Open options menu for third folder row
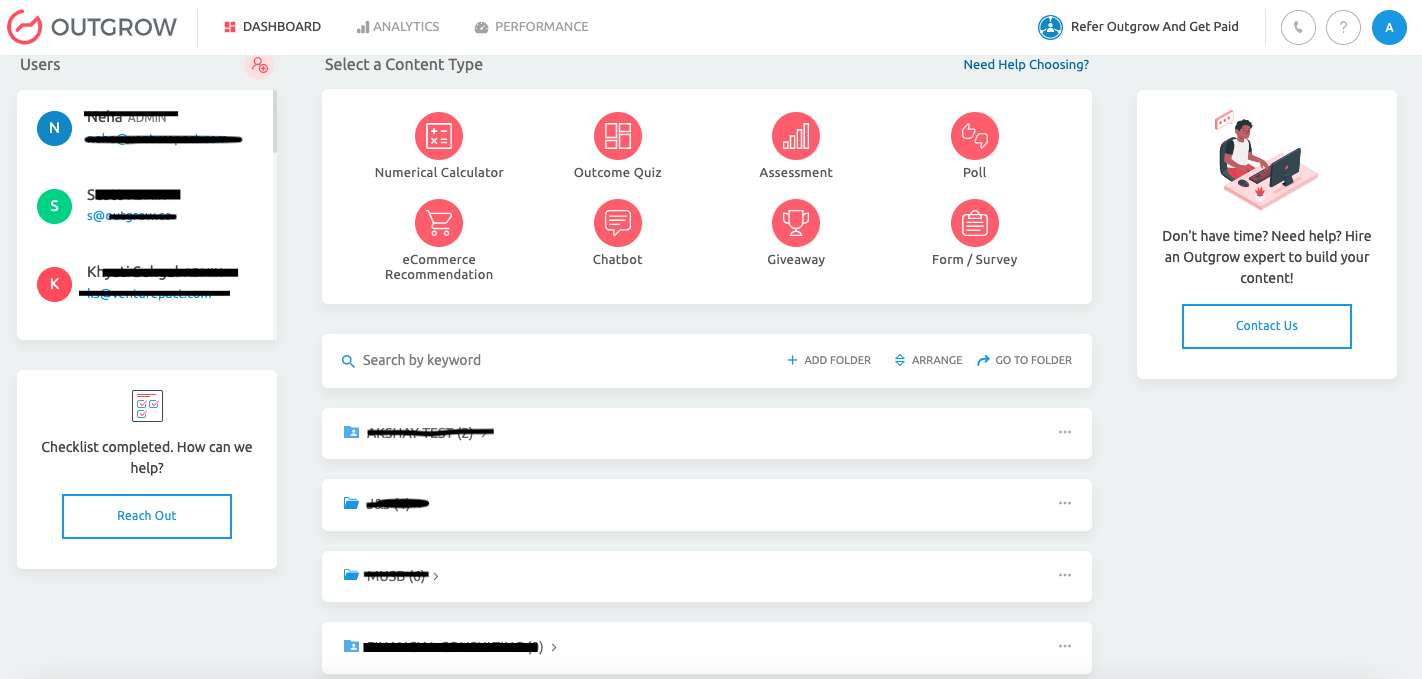Screen dimensions: 1422x679 [x=1065, y=575]
